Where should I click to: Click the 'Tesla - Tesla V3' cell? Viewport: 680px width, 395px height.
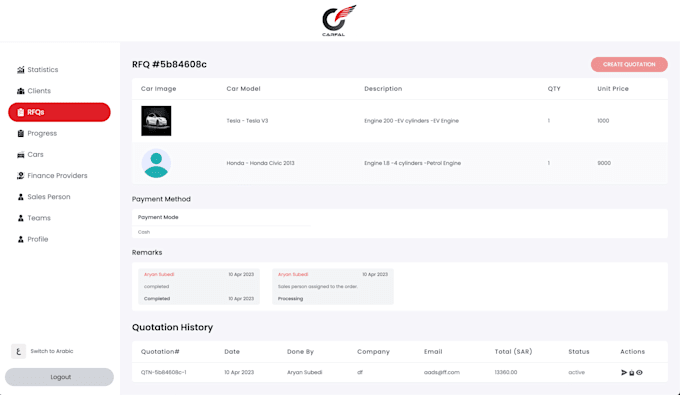pyautogui.click(x=247, y=121)
